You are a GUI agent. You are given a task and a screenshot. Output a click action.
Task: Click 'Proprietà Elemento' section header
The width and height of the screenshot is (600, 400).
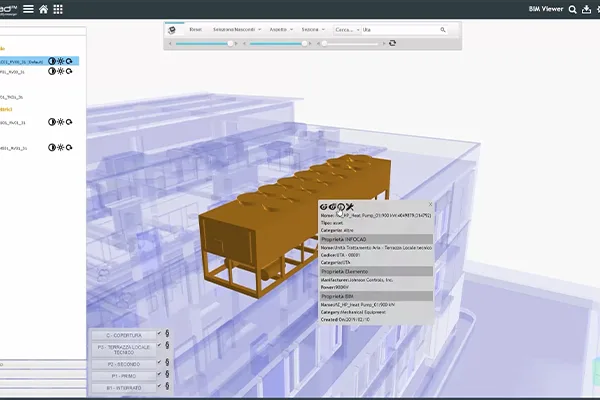(x=376, y=271)
